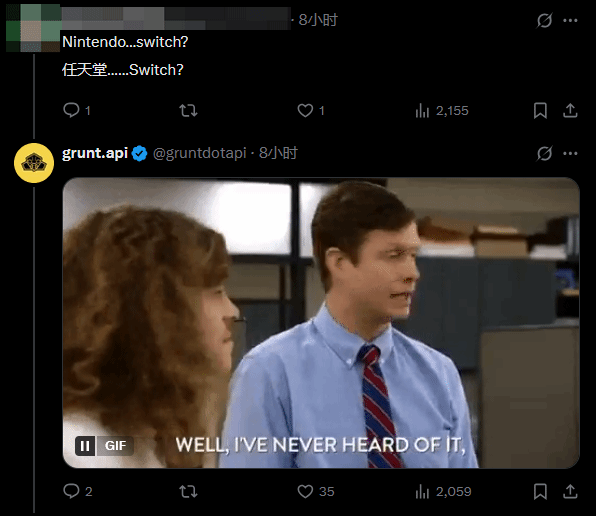Open grunt.api profile avatar
This screenshot has width=596, height=516.
click(x=34, y=163)
